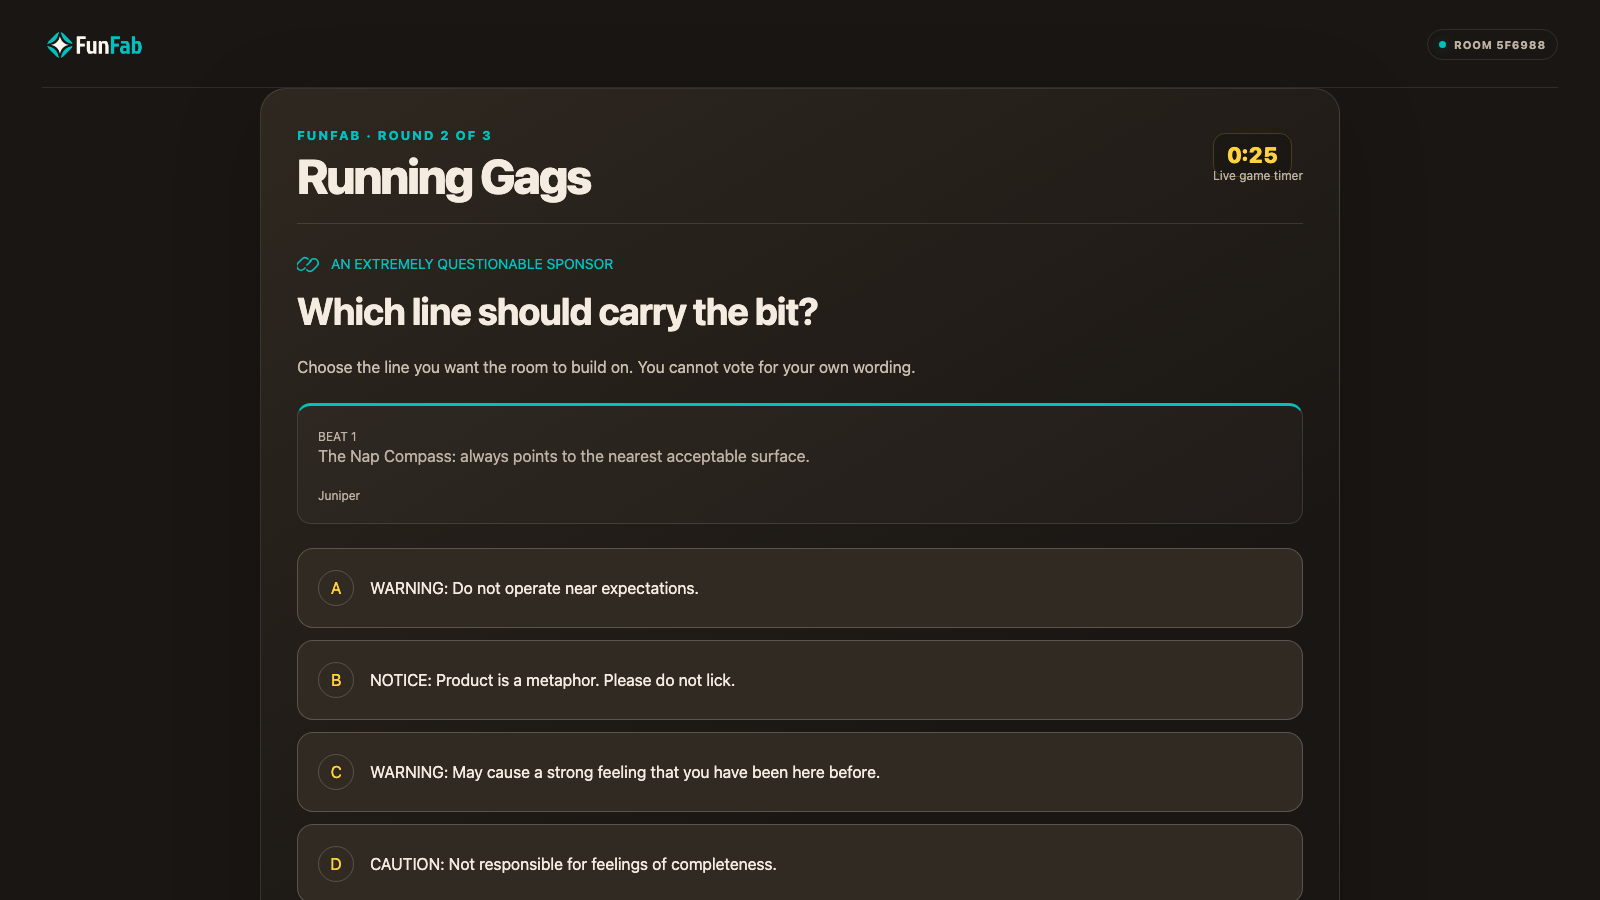Click the 'Which line should carry the bit?' heading
The image size is (1600, 900).
557,313
